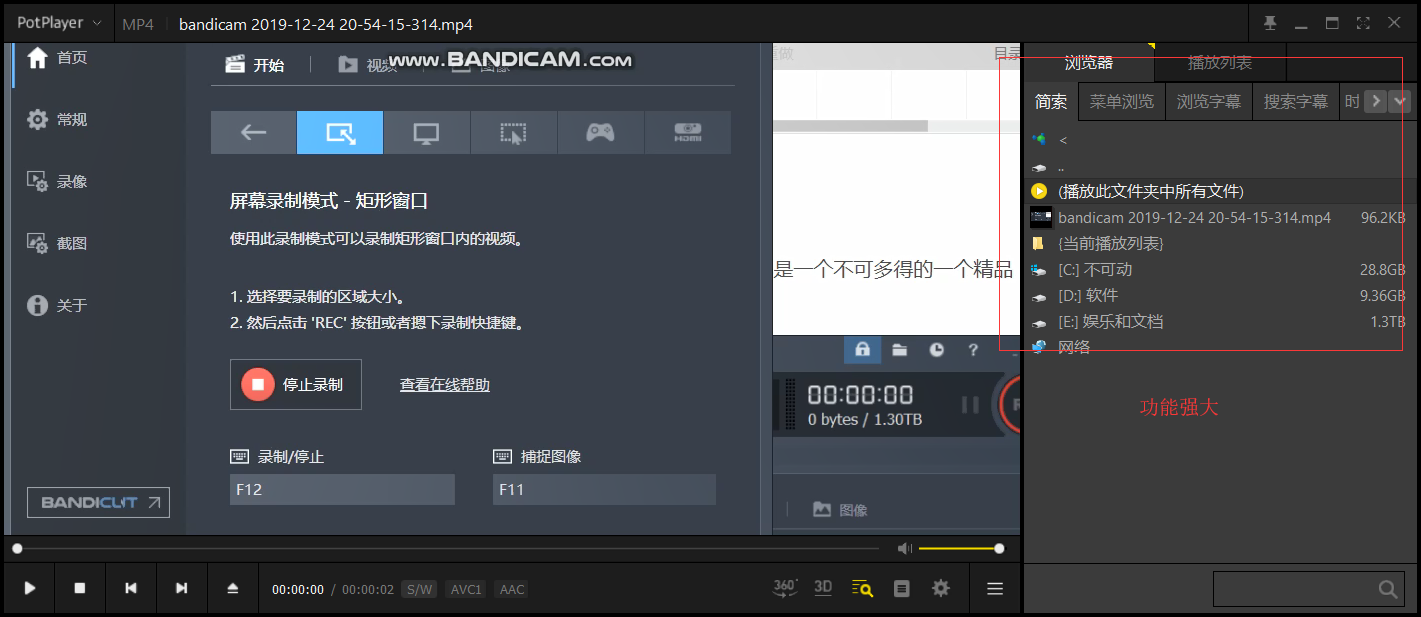Screen dimensions: 1421x617
Task: Toggle 360° video mode
Action: 785,588
